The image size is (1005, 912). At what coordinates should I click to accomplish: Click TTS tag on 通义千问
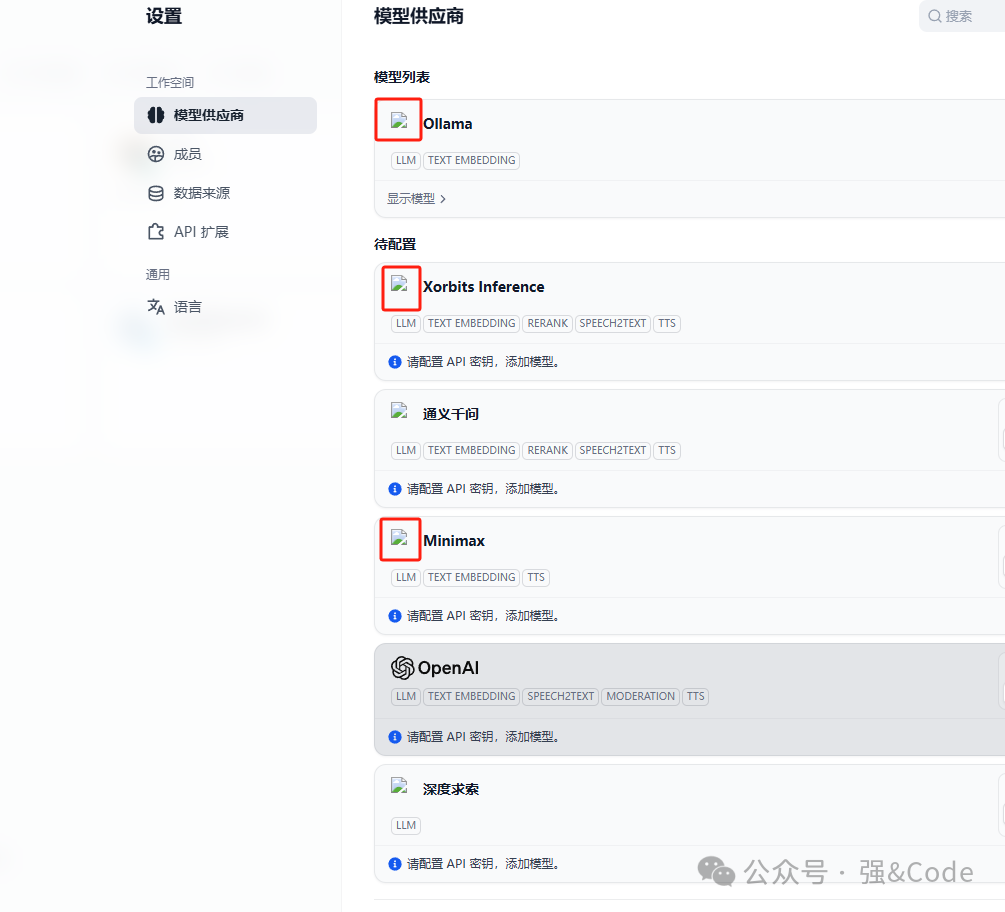[667, 451]
